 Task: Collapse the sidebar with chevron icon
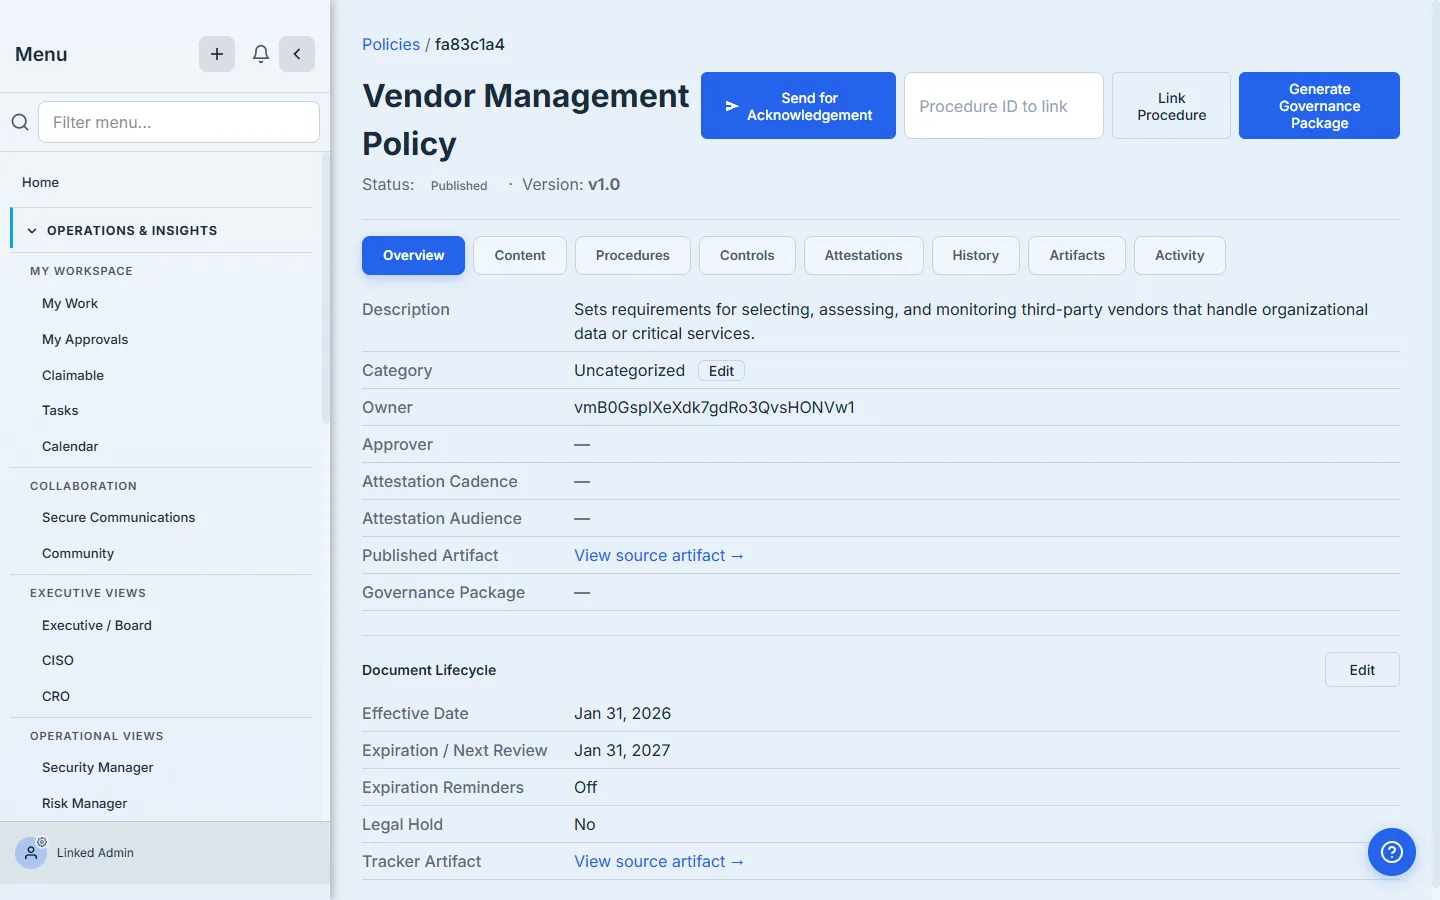(297, 54)
